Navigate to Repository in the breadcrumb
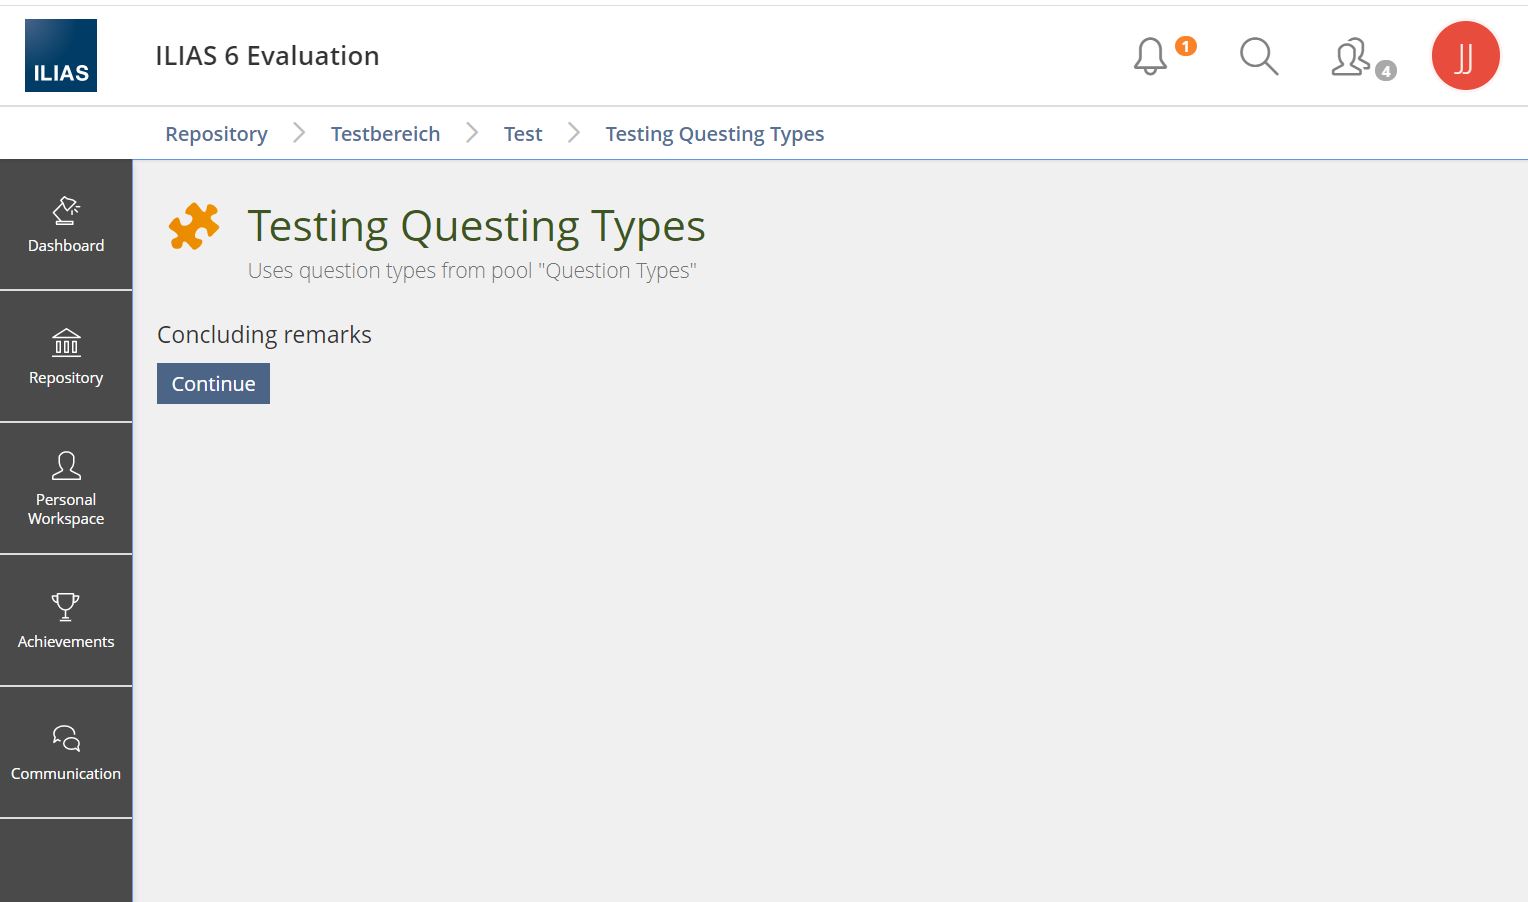 click(x=216, y=134)
